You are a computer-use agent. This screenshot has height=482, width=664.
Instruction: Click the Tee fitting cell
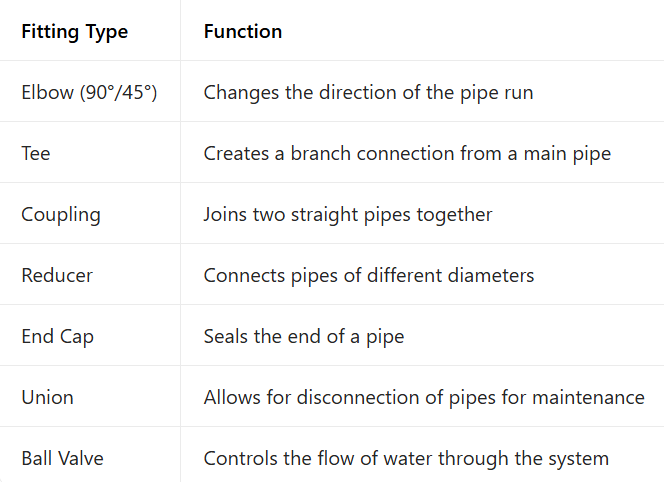36,154
